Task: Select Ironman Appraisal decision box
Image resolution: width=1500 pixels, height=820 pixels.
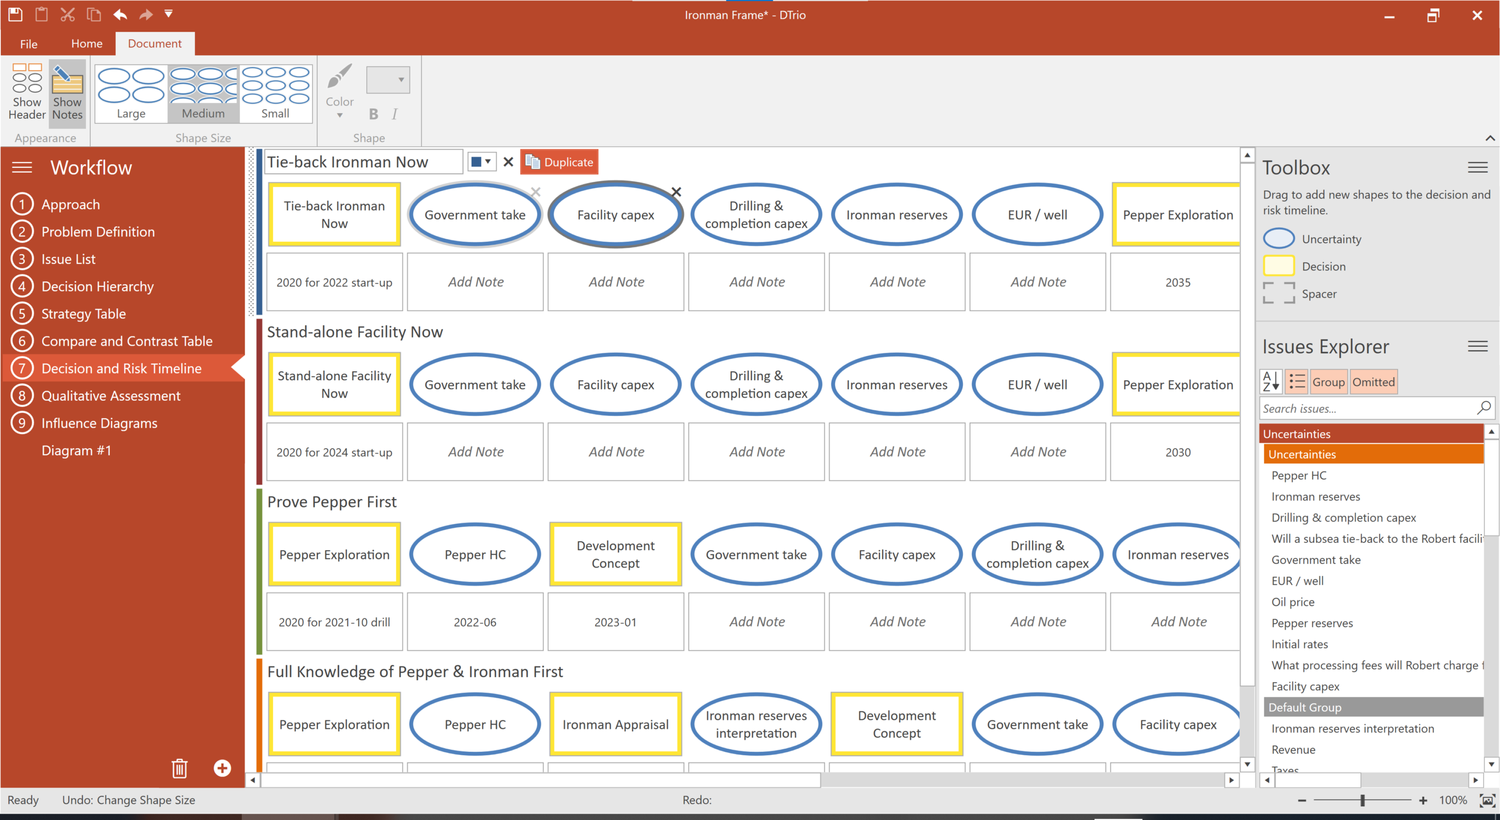Action: point(616,725)
